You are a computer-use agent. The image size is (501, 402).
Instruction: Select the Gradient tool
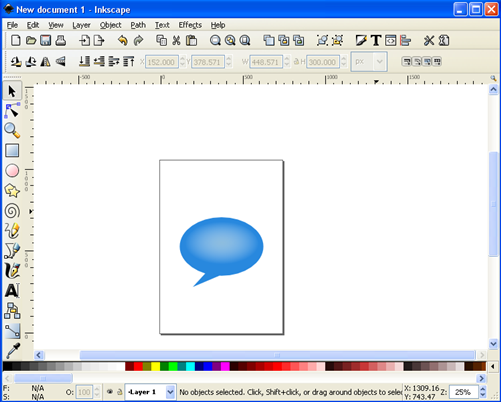pos(12,331)
